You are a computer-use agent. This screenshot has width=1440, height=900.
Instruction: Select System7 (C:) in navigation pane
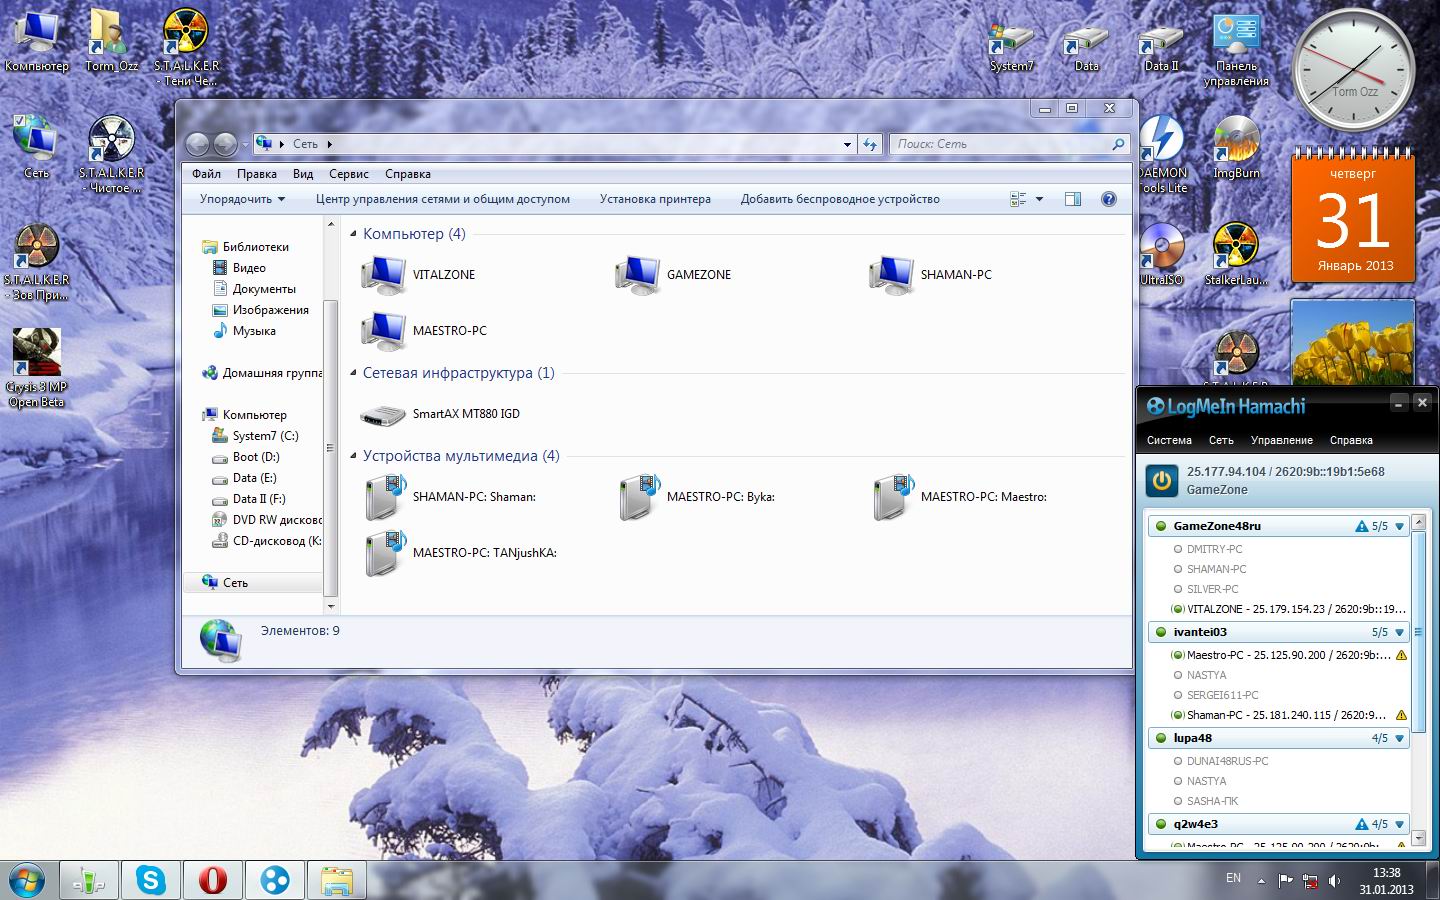point(256,436)
